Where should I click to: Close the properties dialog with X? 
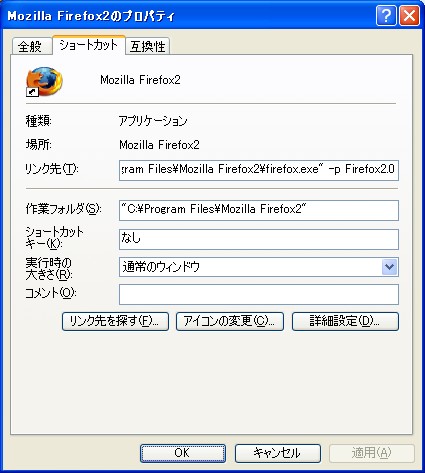click(410, 15)
